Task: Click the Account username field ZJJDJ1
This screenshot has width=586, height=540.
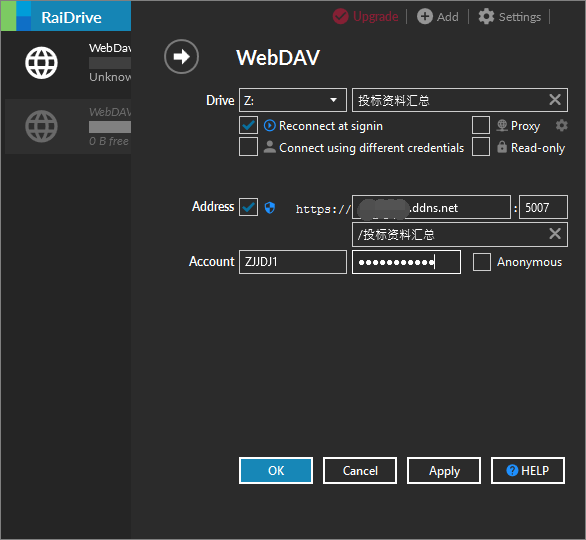Action: (293, 262)
